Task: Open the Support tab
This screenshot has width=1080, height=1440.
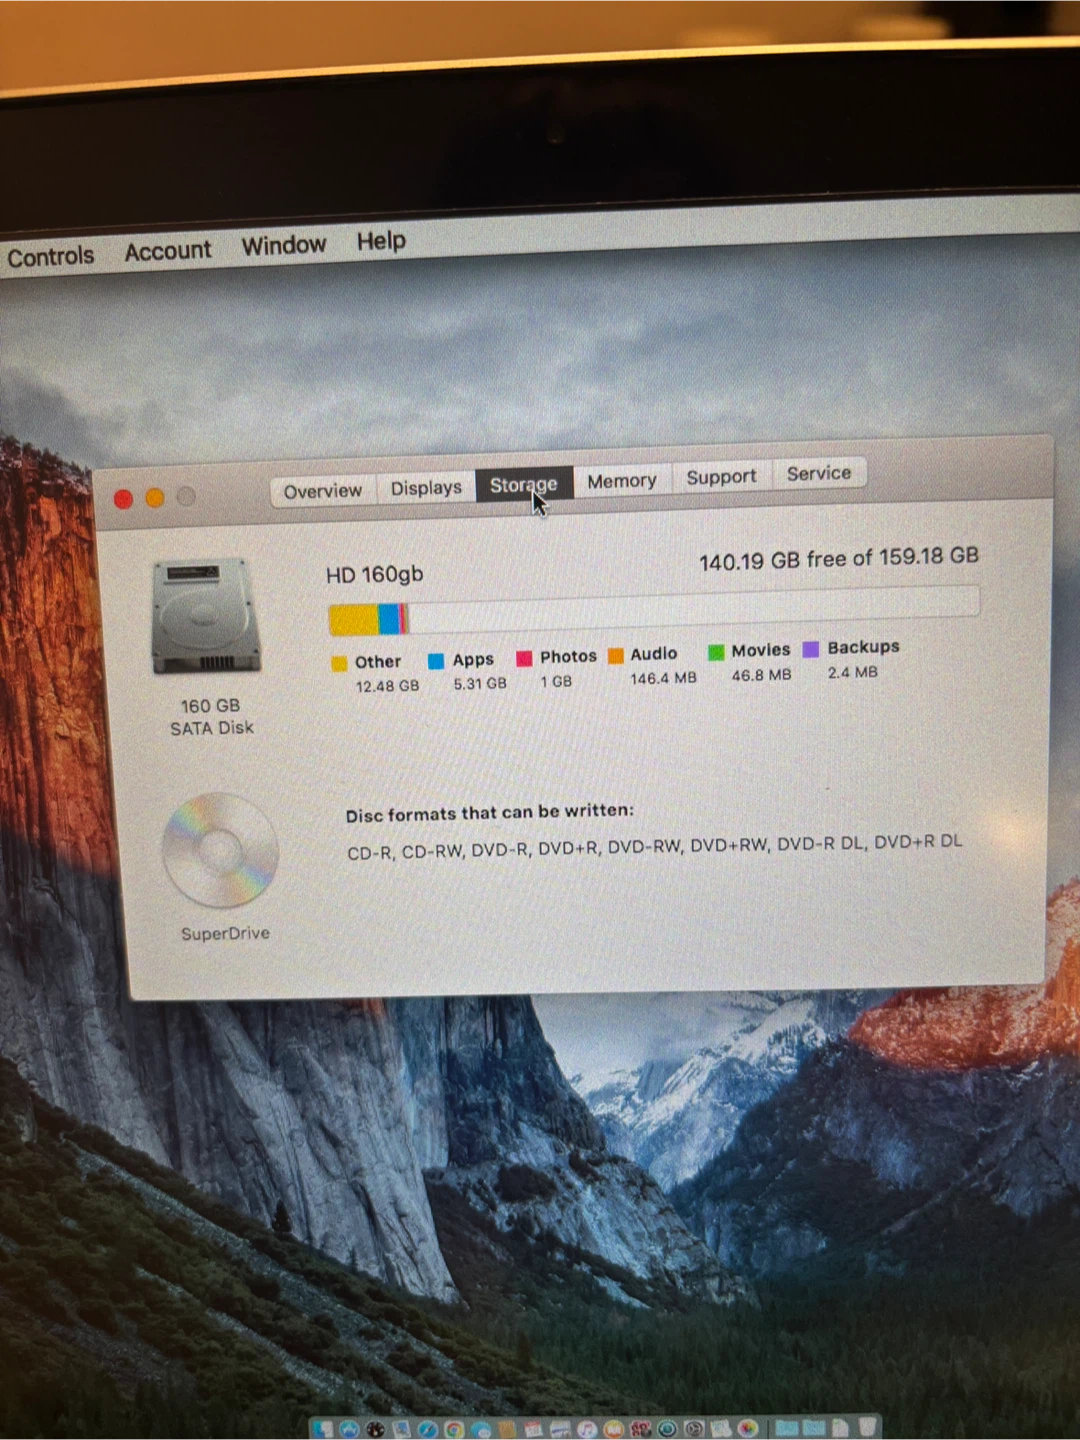Action: [x=721, y=477]
